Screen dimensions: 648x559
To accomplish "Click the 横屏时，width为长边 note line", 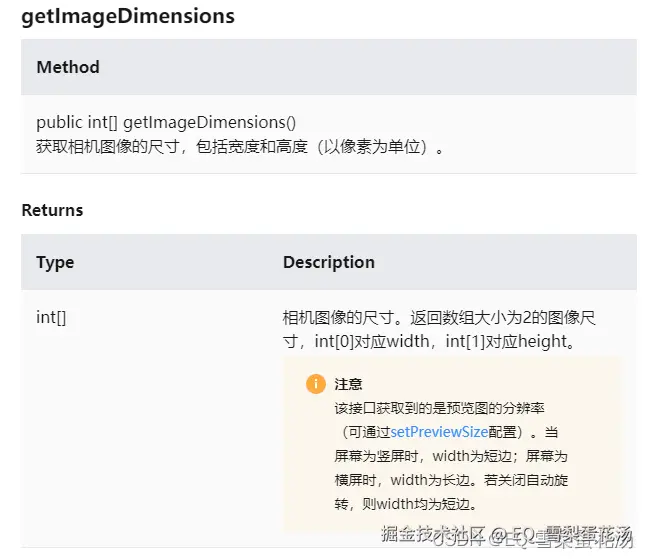I will pyautogui.click(x=450, y=480).
